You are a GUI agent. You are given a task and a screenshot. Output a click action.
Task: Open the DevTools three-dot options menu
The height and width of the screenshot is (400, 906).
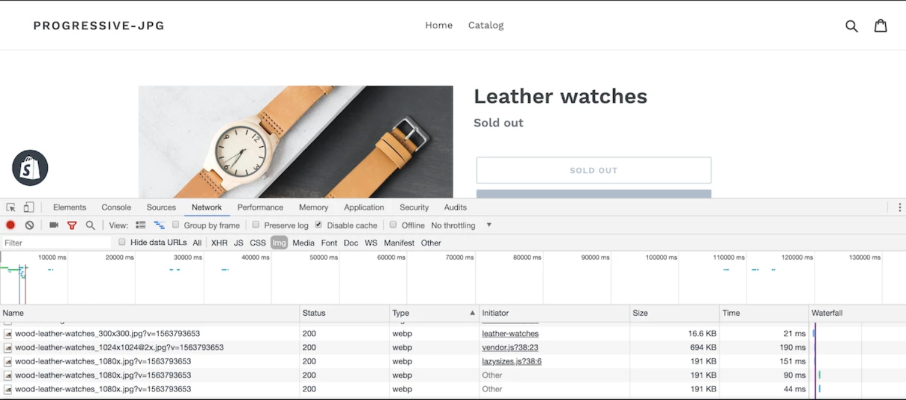(899, 208)
